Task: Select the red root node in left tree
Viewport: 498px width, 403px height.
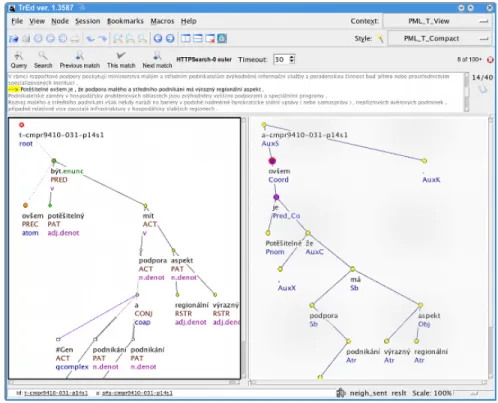Action: (22, 125)
